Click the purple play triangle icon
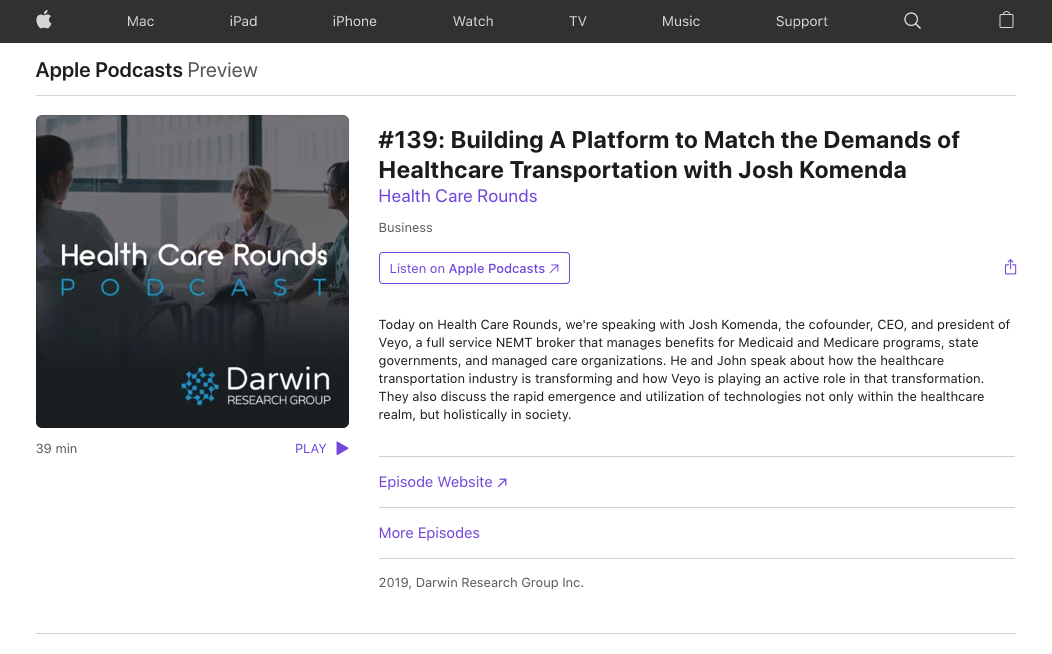Image resolution: width=1052 pixels, height=654 pixels. click(342, 448)
